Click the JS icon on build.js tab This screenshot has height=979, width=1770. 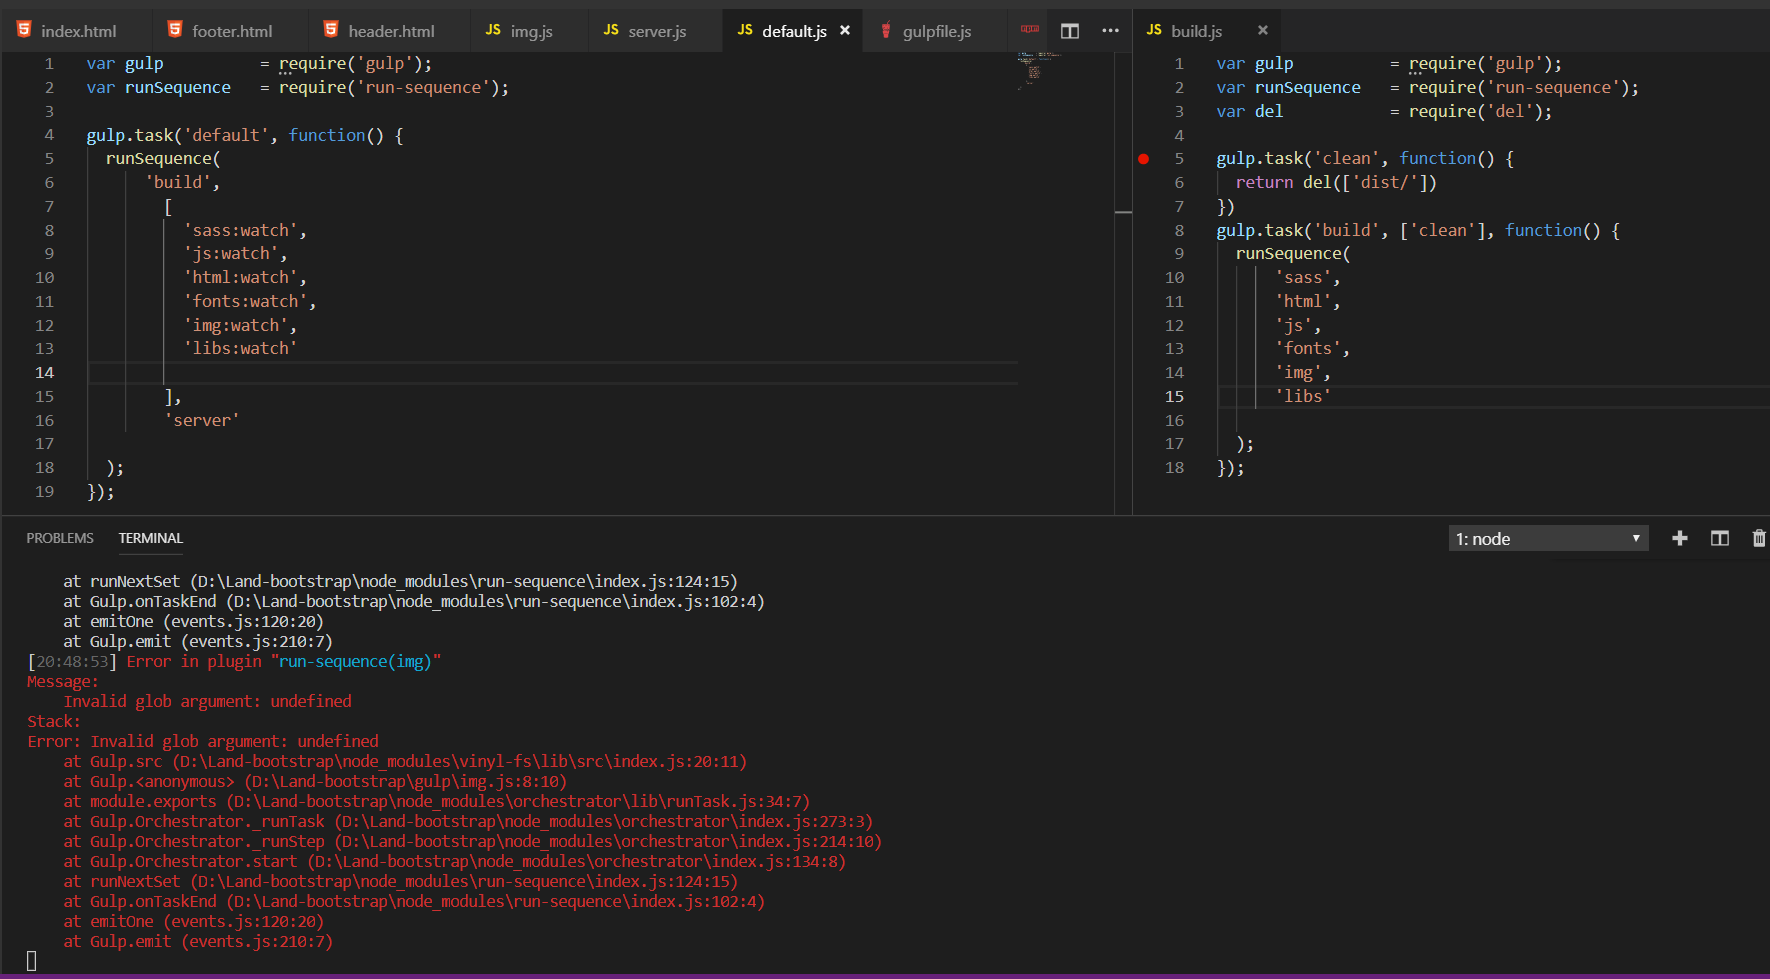coord(1154,30)
